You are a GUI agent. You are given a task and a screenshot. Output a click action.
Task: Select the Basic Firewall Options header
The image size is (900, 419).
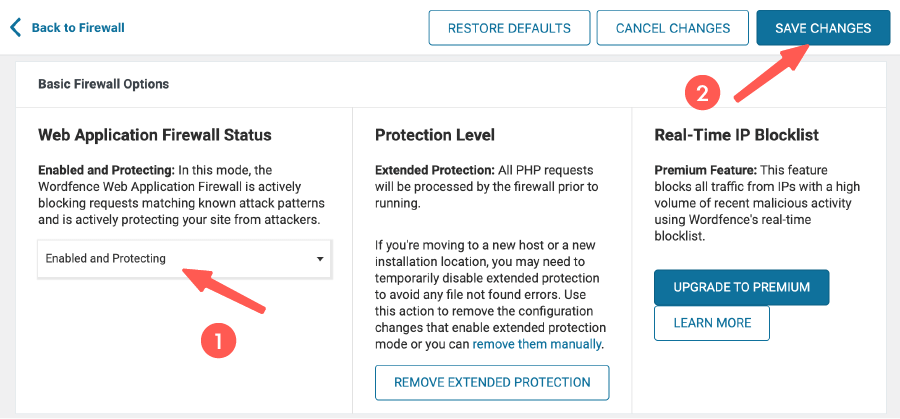103,84
